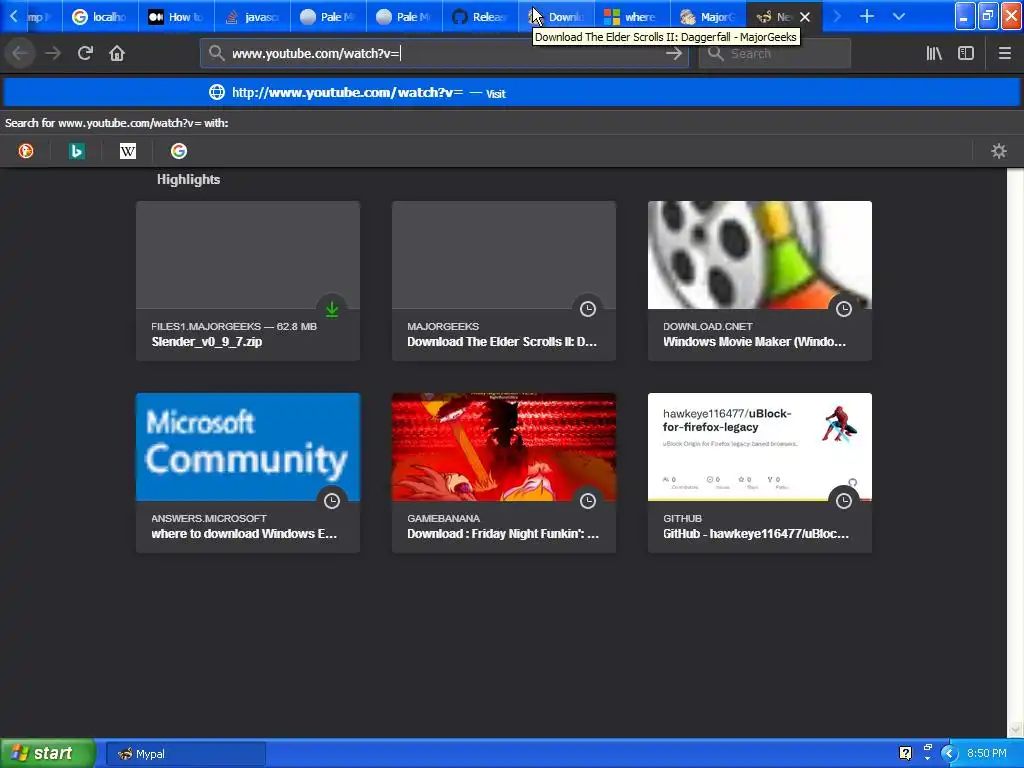
Task: Click the page vertical scrollbar
Action: pos(1015,453)
